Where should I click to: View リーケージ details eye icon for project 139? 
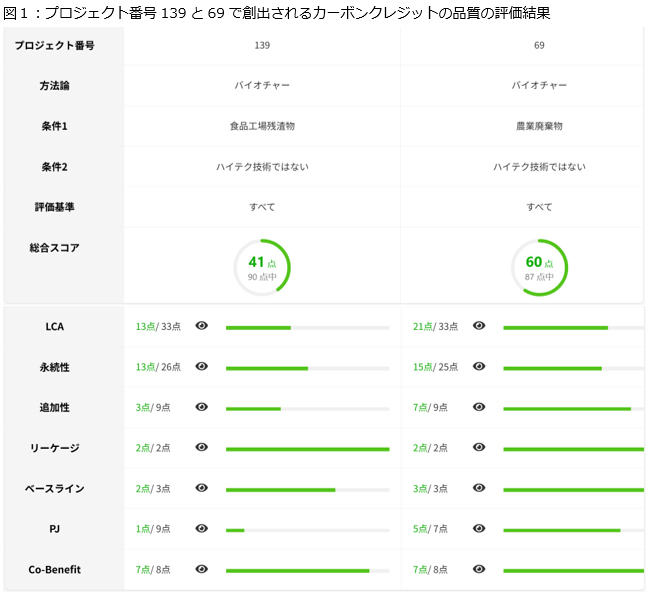(x=201, y=448)
